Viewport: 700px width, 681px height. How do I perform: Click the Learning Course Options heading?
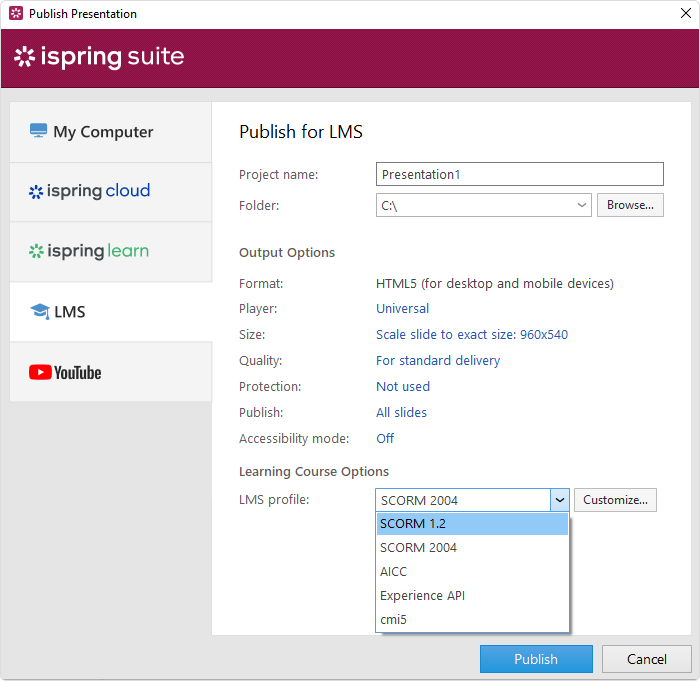pos(314,472)
